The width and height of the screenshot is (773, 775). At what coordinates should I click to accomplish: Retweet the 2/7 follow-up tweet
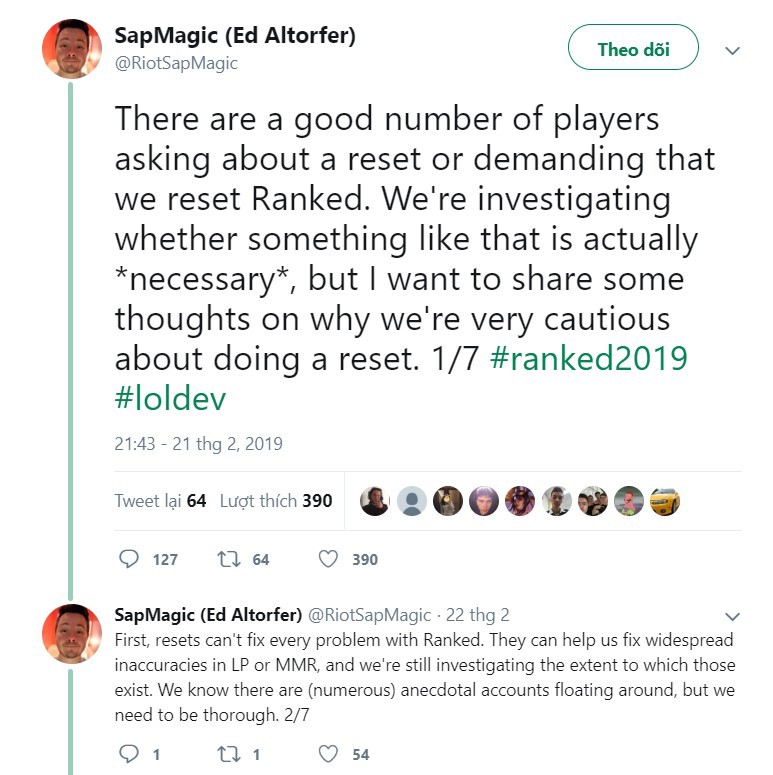(229, 754)
